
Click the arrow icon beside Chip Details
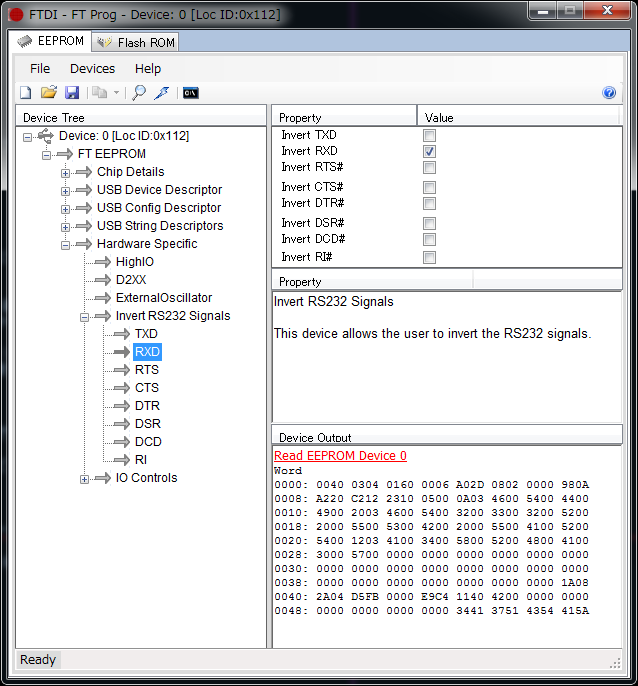84,172
